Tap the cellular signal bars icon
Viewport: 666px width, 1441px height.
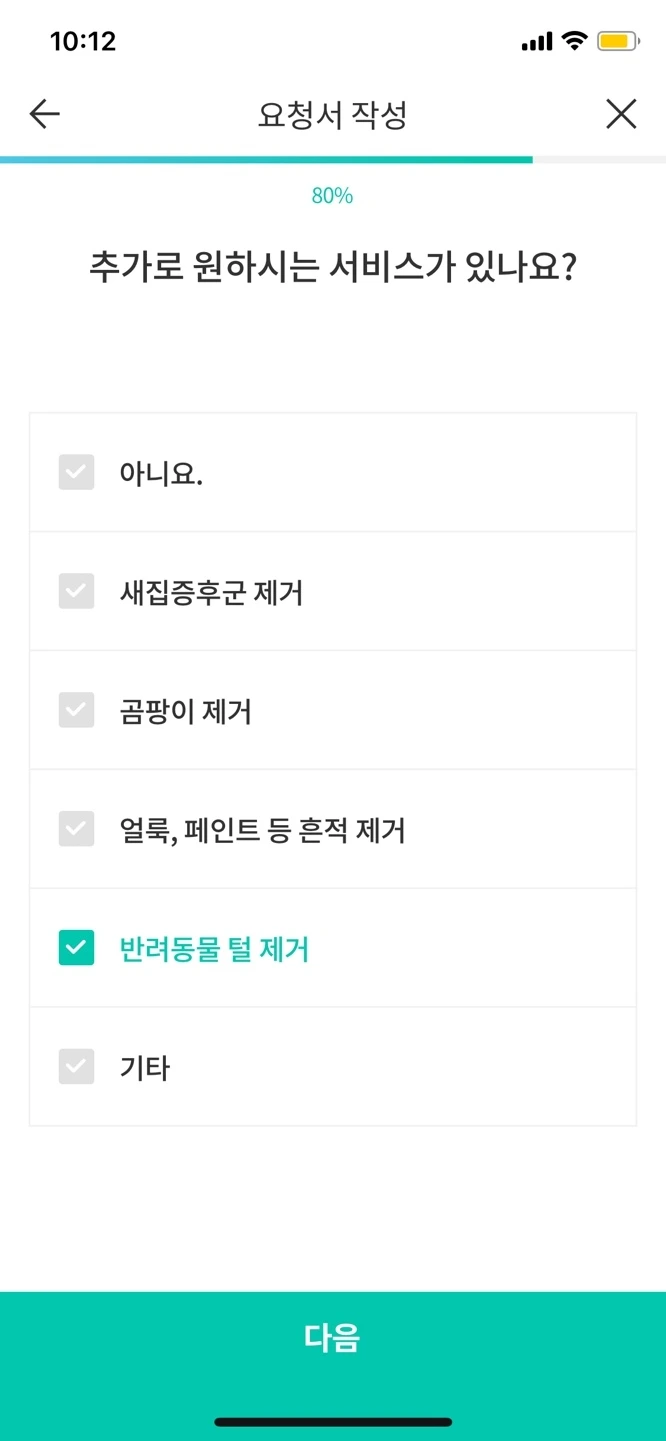(535, 40)
